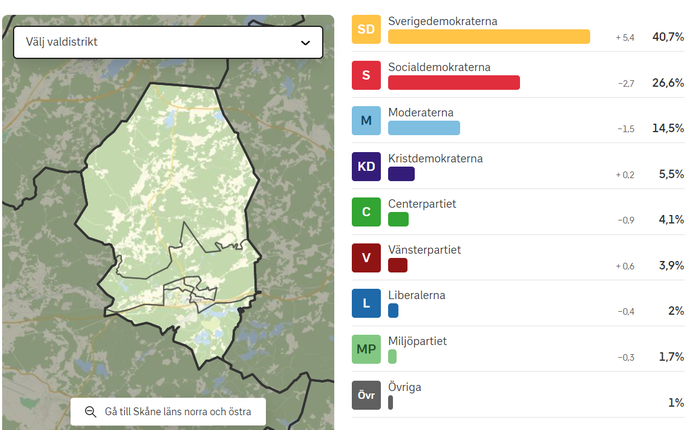Click the Övr party badge
This screenshot has width=700, height=430.
tap(366, 395)
